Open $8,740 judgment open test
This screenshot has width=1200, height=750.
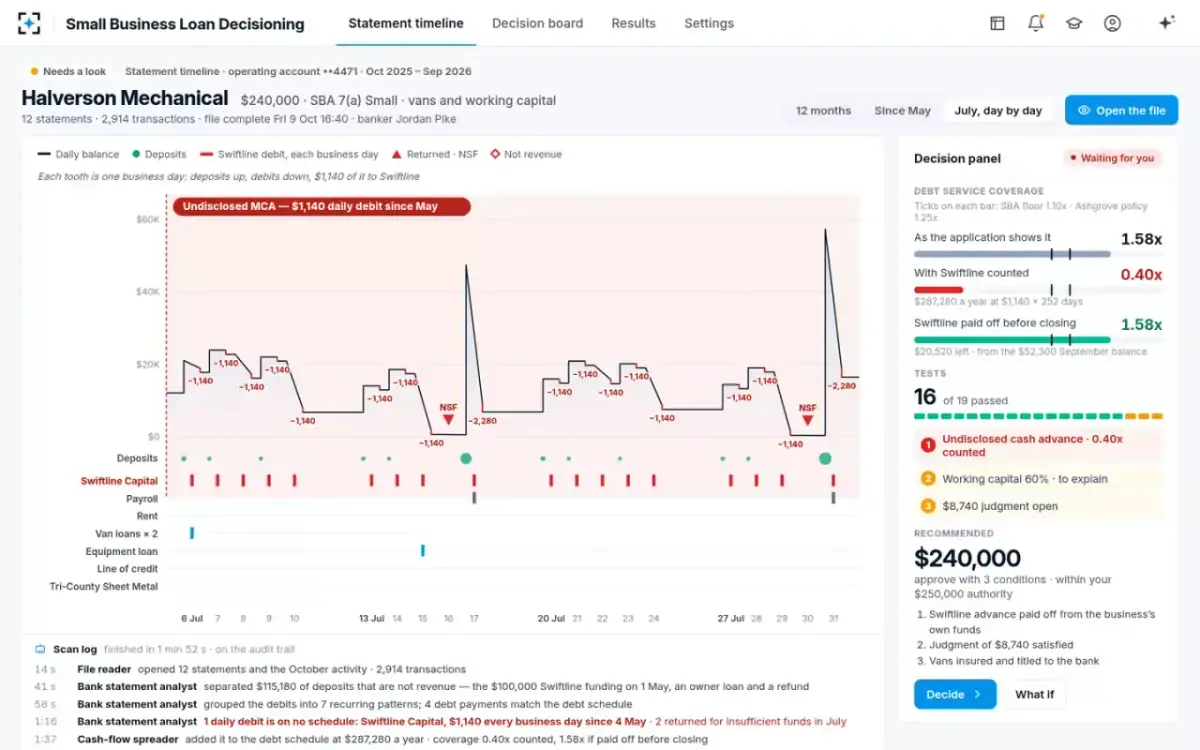click(x=1038, y=506)
